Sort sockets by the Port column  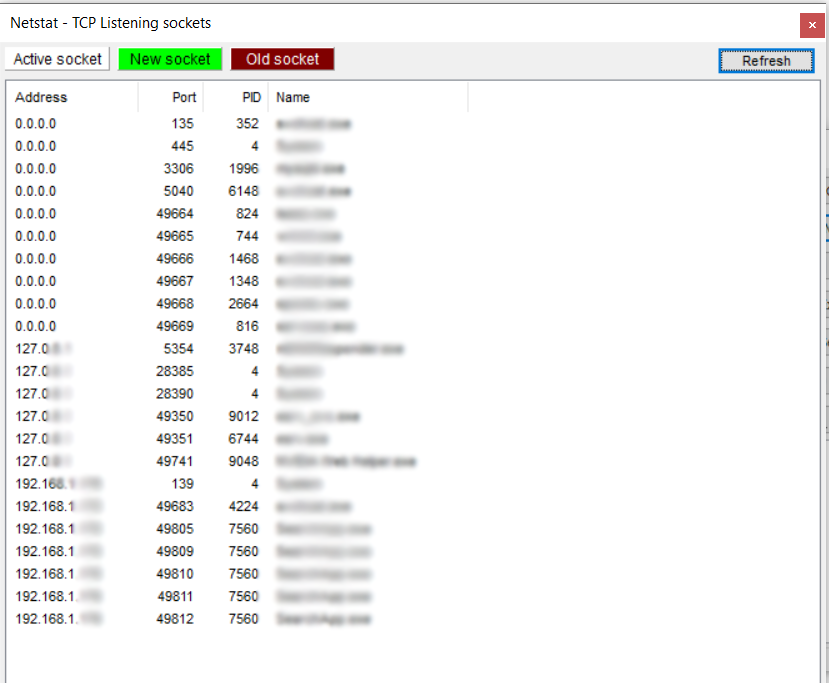tap(184, 97)
